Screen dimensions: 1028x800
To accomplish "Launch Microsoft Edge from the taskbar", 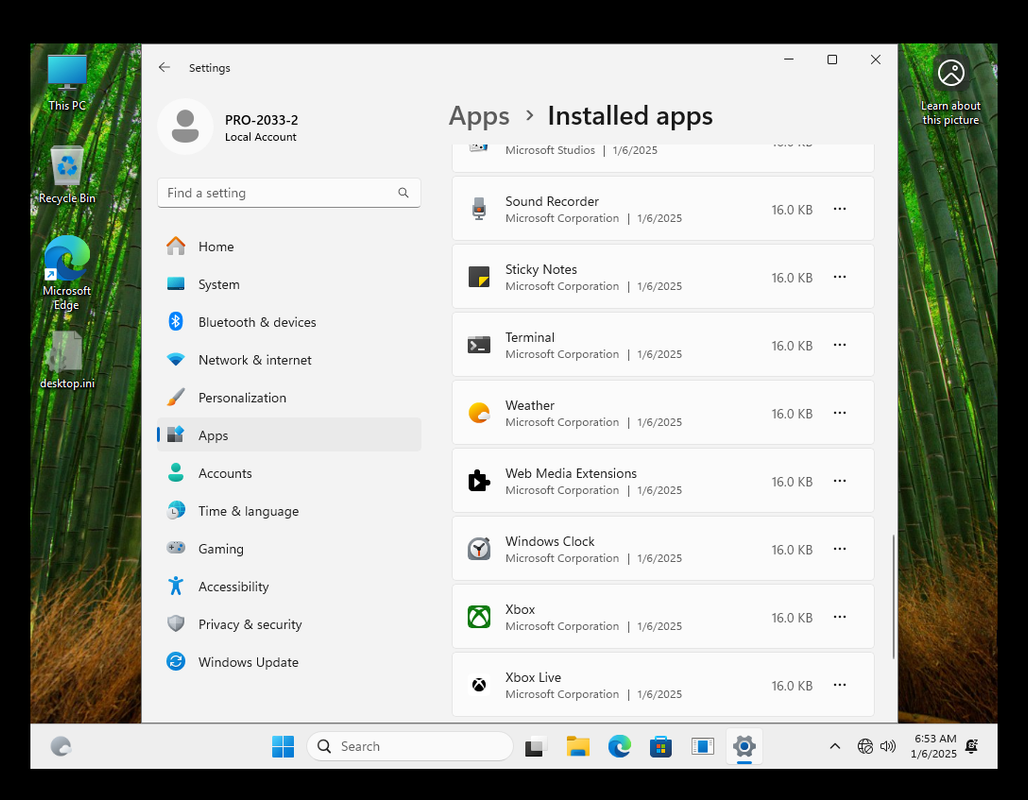I will click(619, 746).
